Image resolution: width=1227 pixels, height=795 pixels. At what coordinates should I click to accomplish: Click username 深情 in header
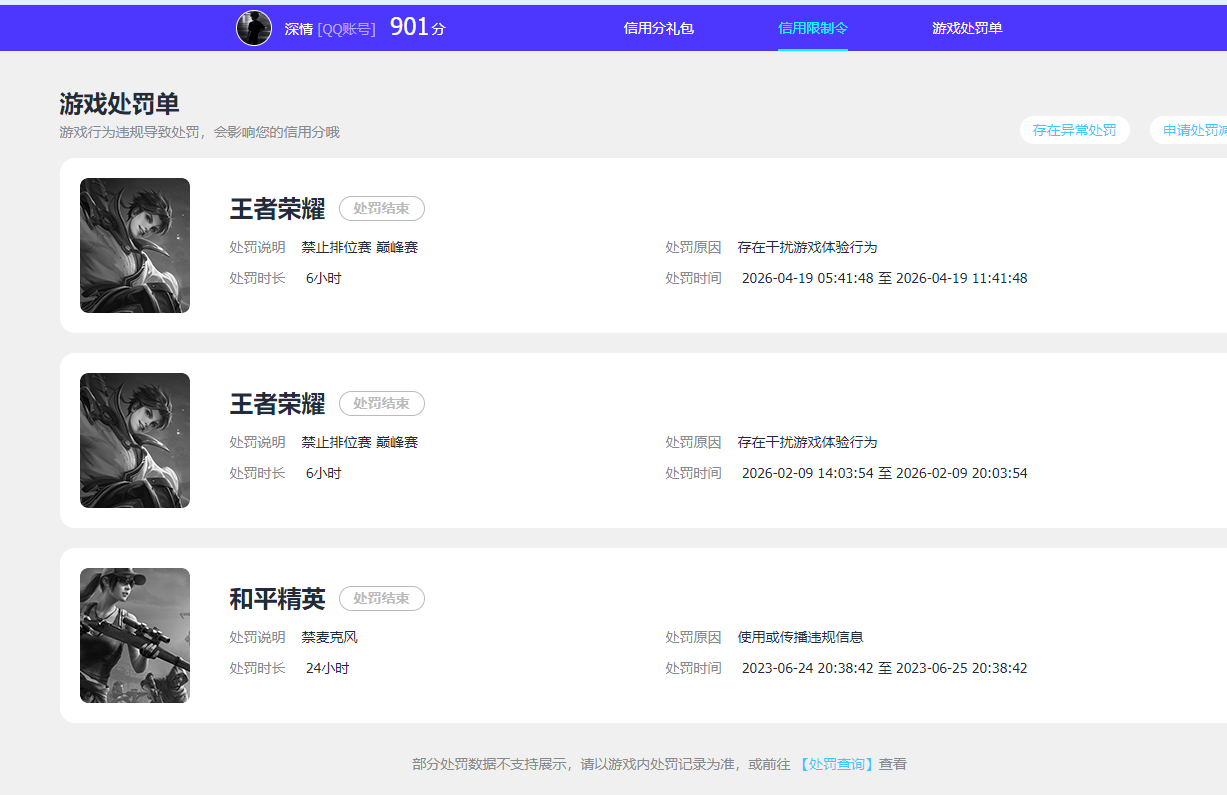click(x=299, y=29)
